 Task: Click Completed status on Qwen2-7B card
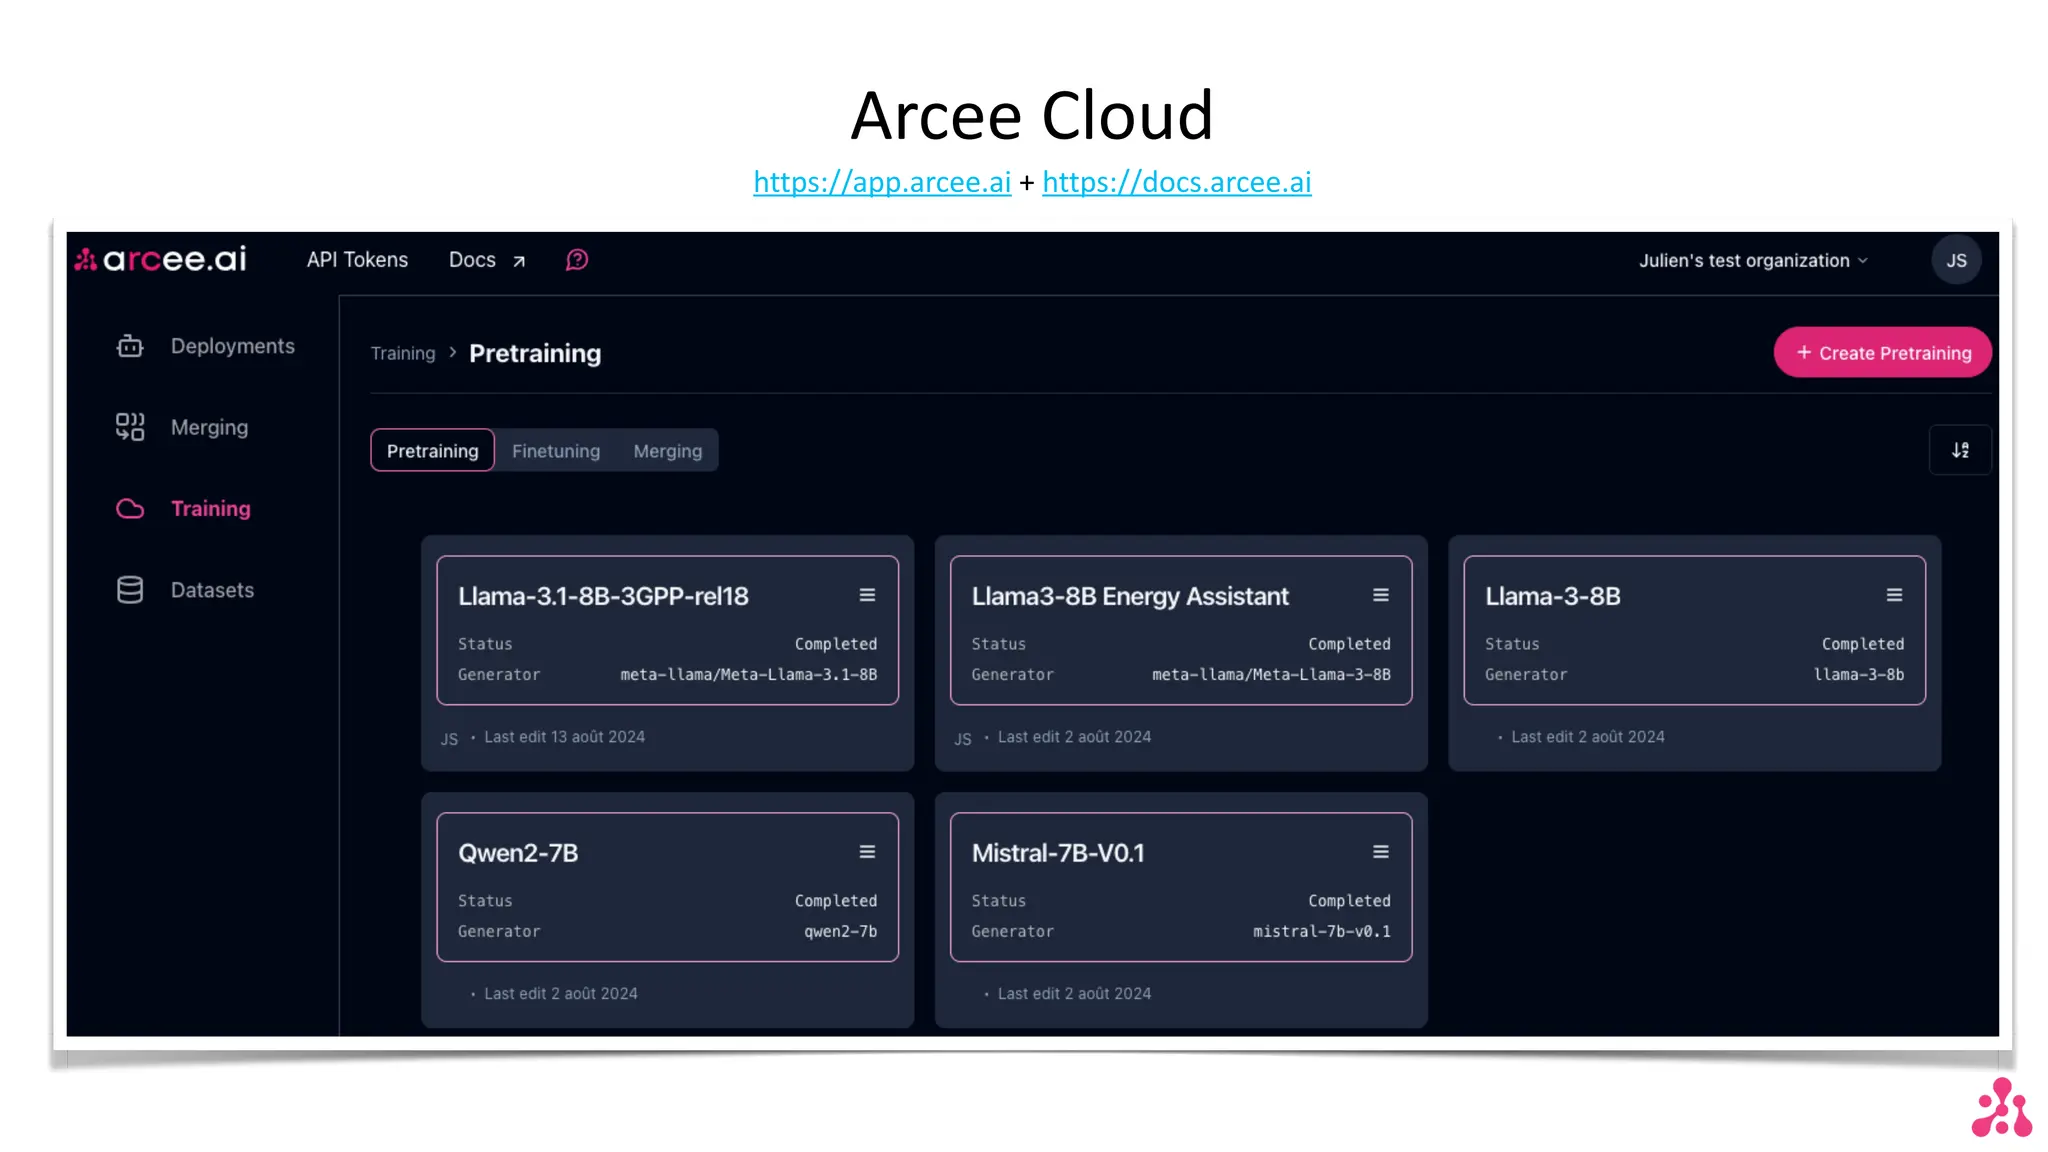[x=835, y=901]
